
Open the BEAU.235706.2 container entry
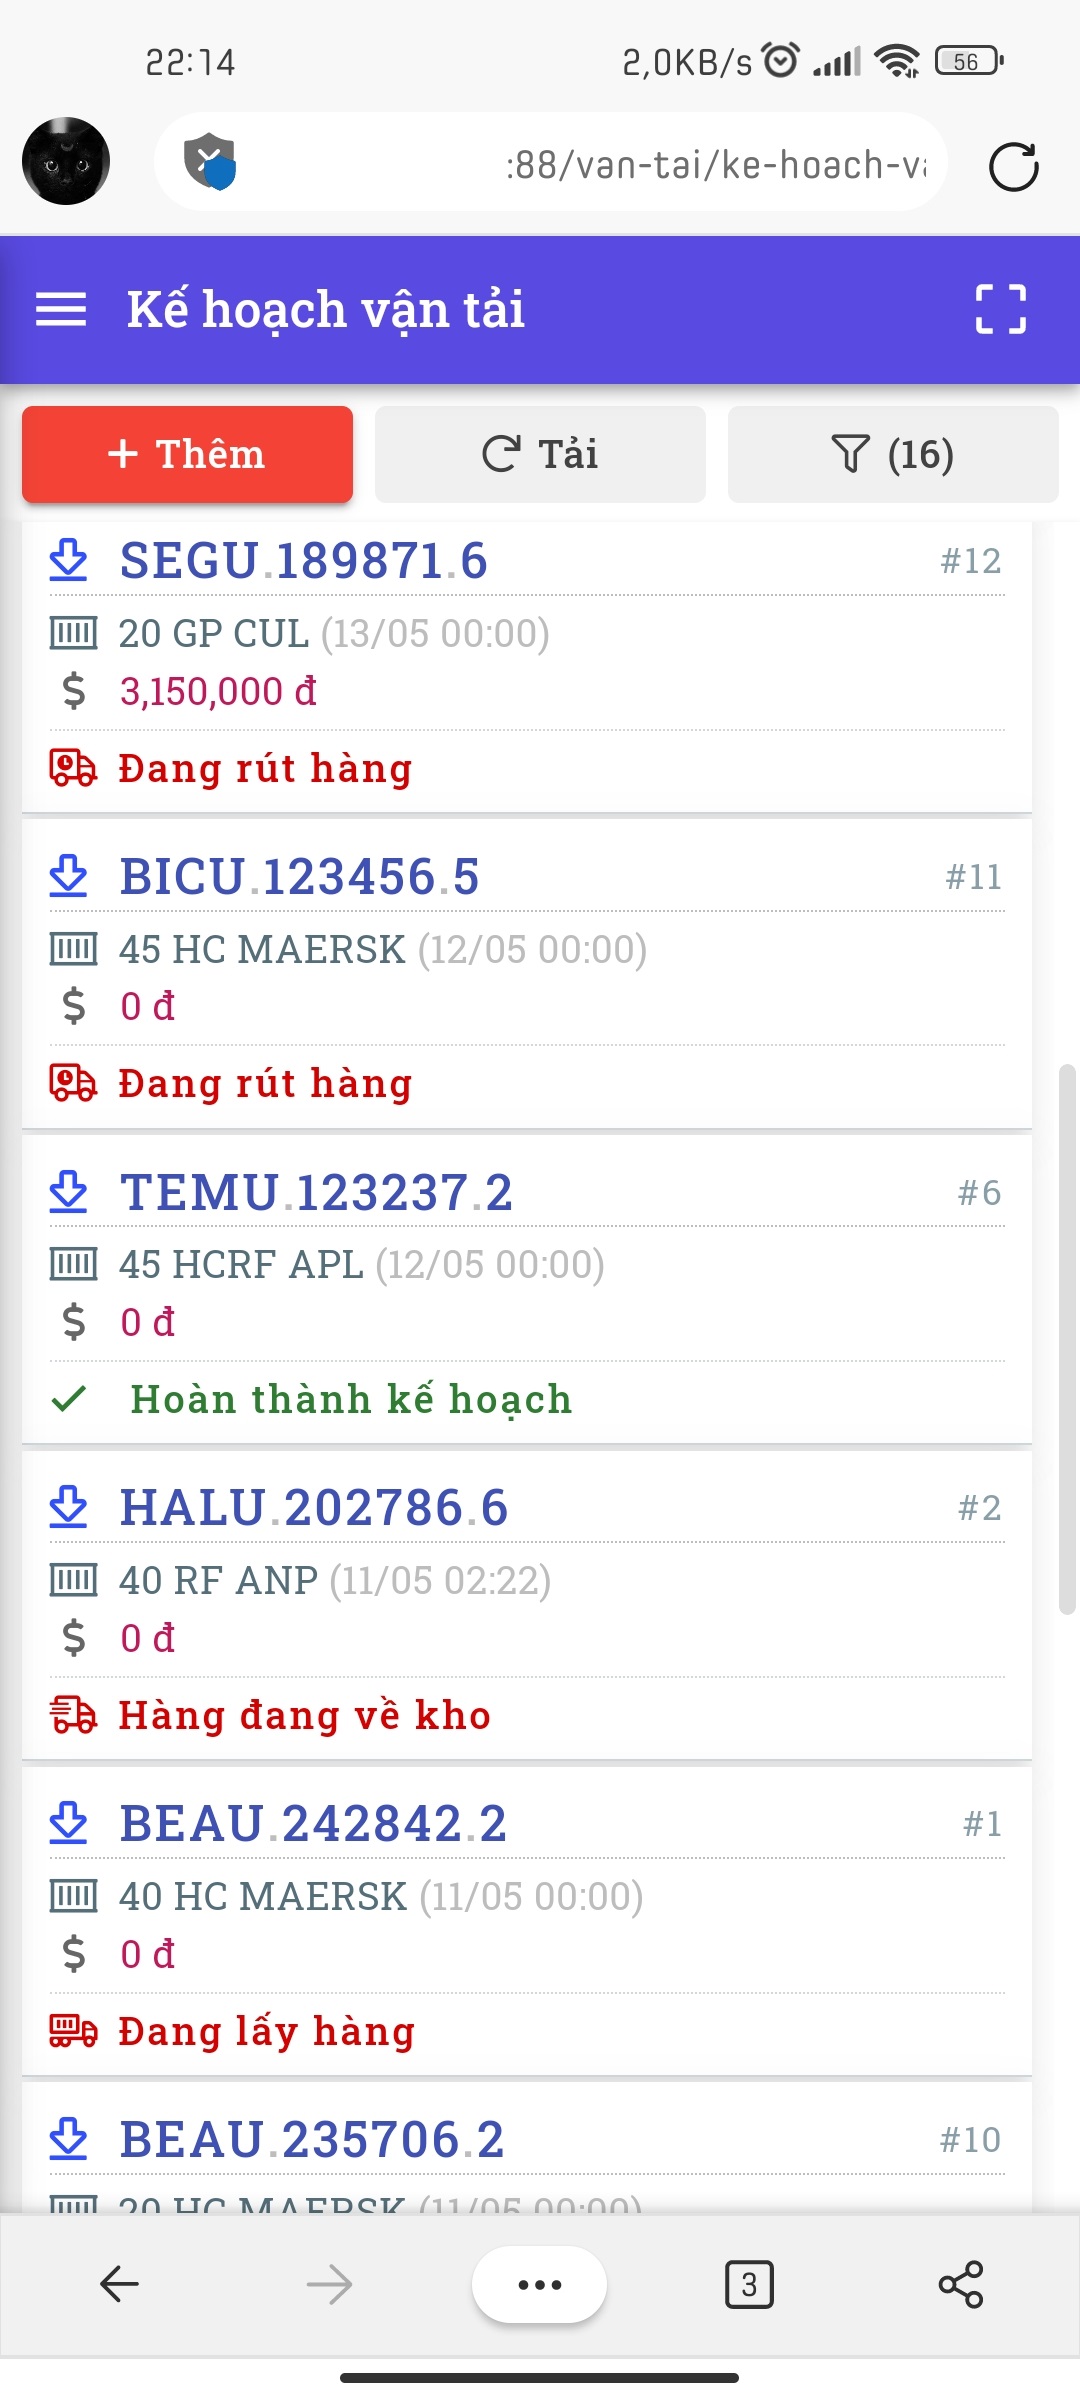[312, 2140]
